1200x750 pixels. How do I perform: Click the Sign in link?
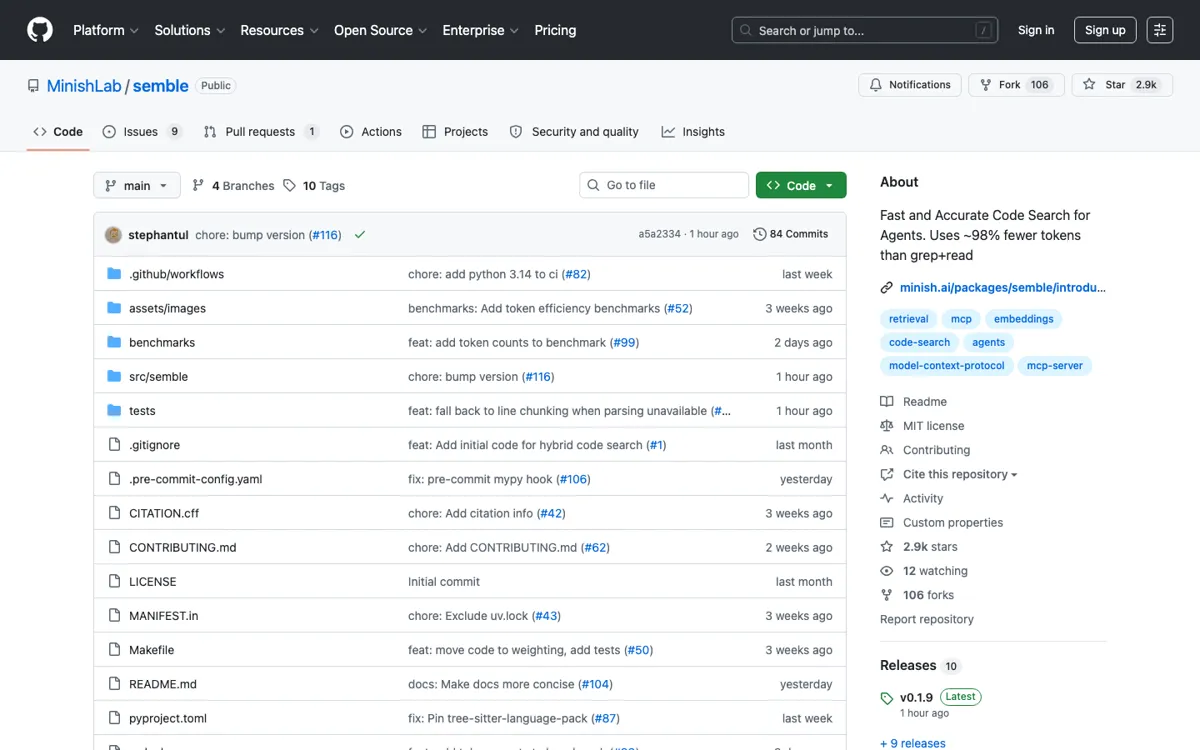(1036, 30)
